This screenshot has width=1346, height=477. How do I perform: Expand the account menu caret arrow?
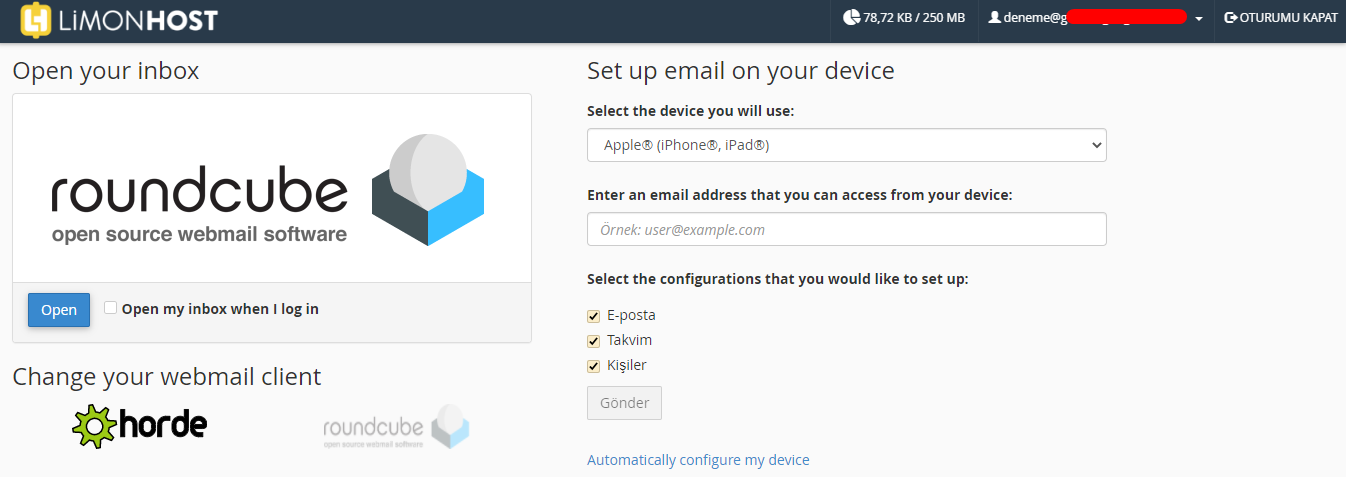1199,19
